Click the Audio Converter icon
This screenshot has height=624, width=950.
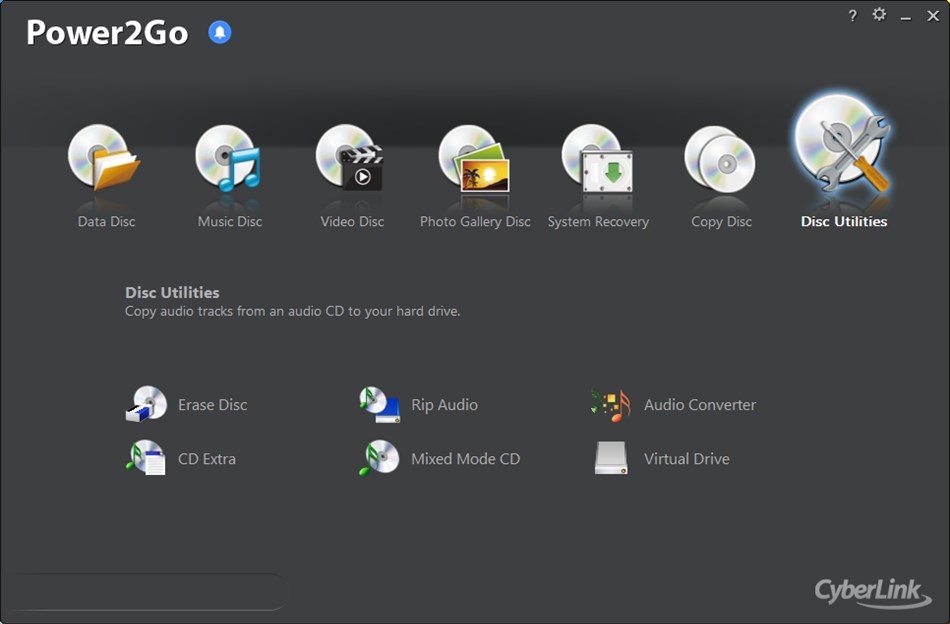coord(611,405)
